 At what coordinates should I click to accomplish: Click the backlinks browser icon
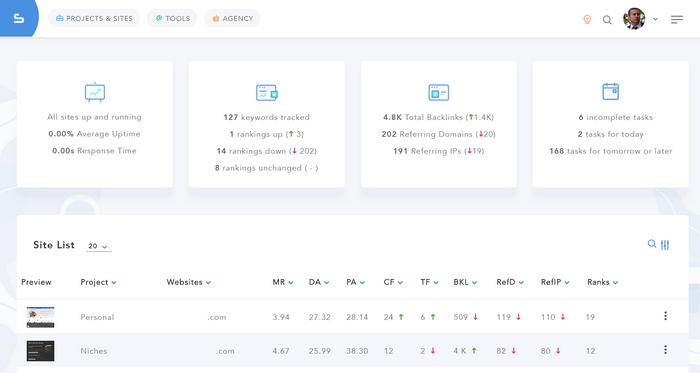[x=438, y=92]
